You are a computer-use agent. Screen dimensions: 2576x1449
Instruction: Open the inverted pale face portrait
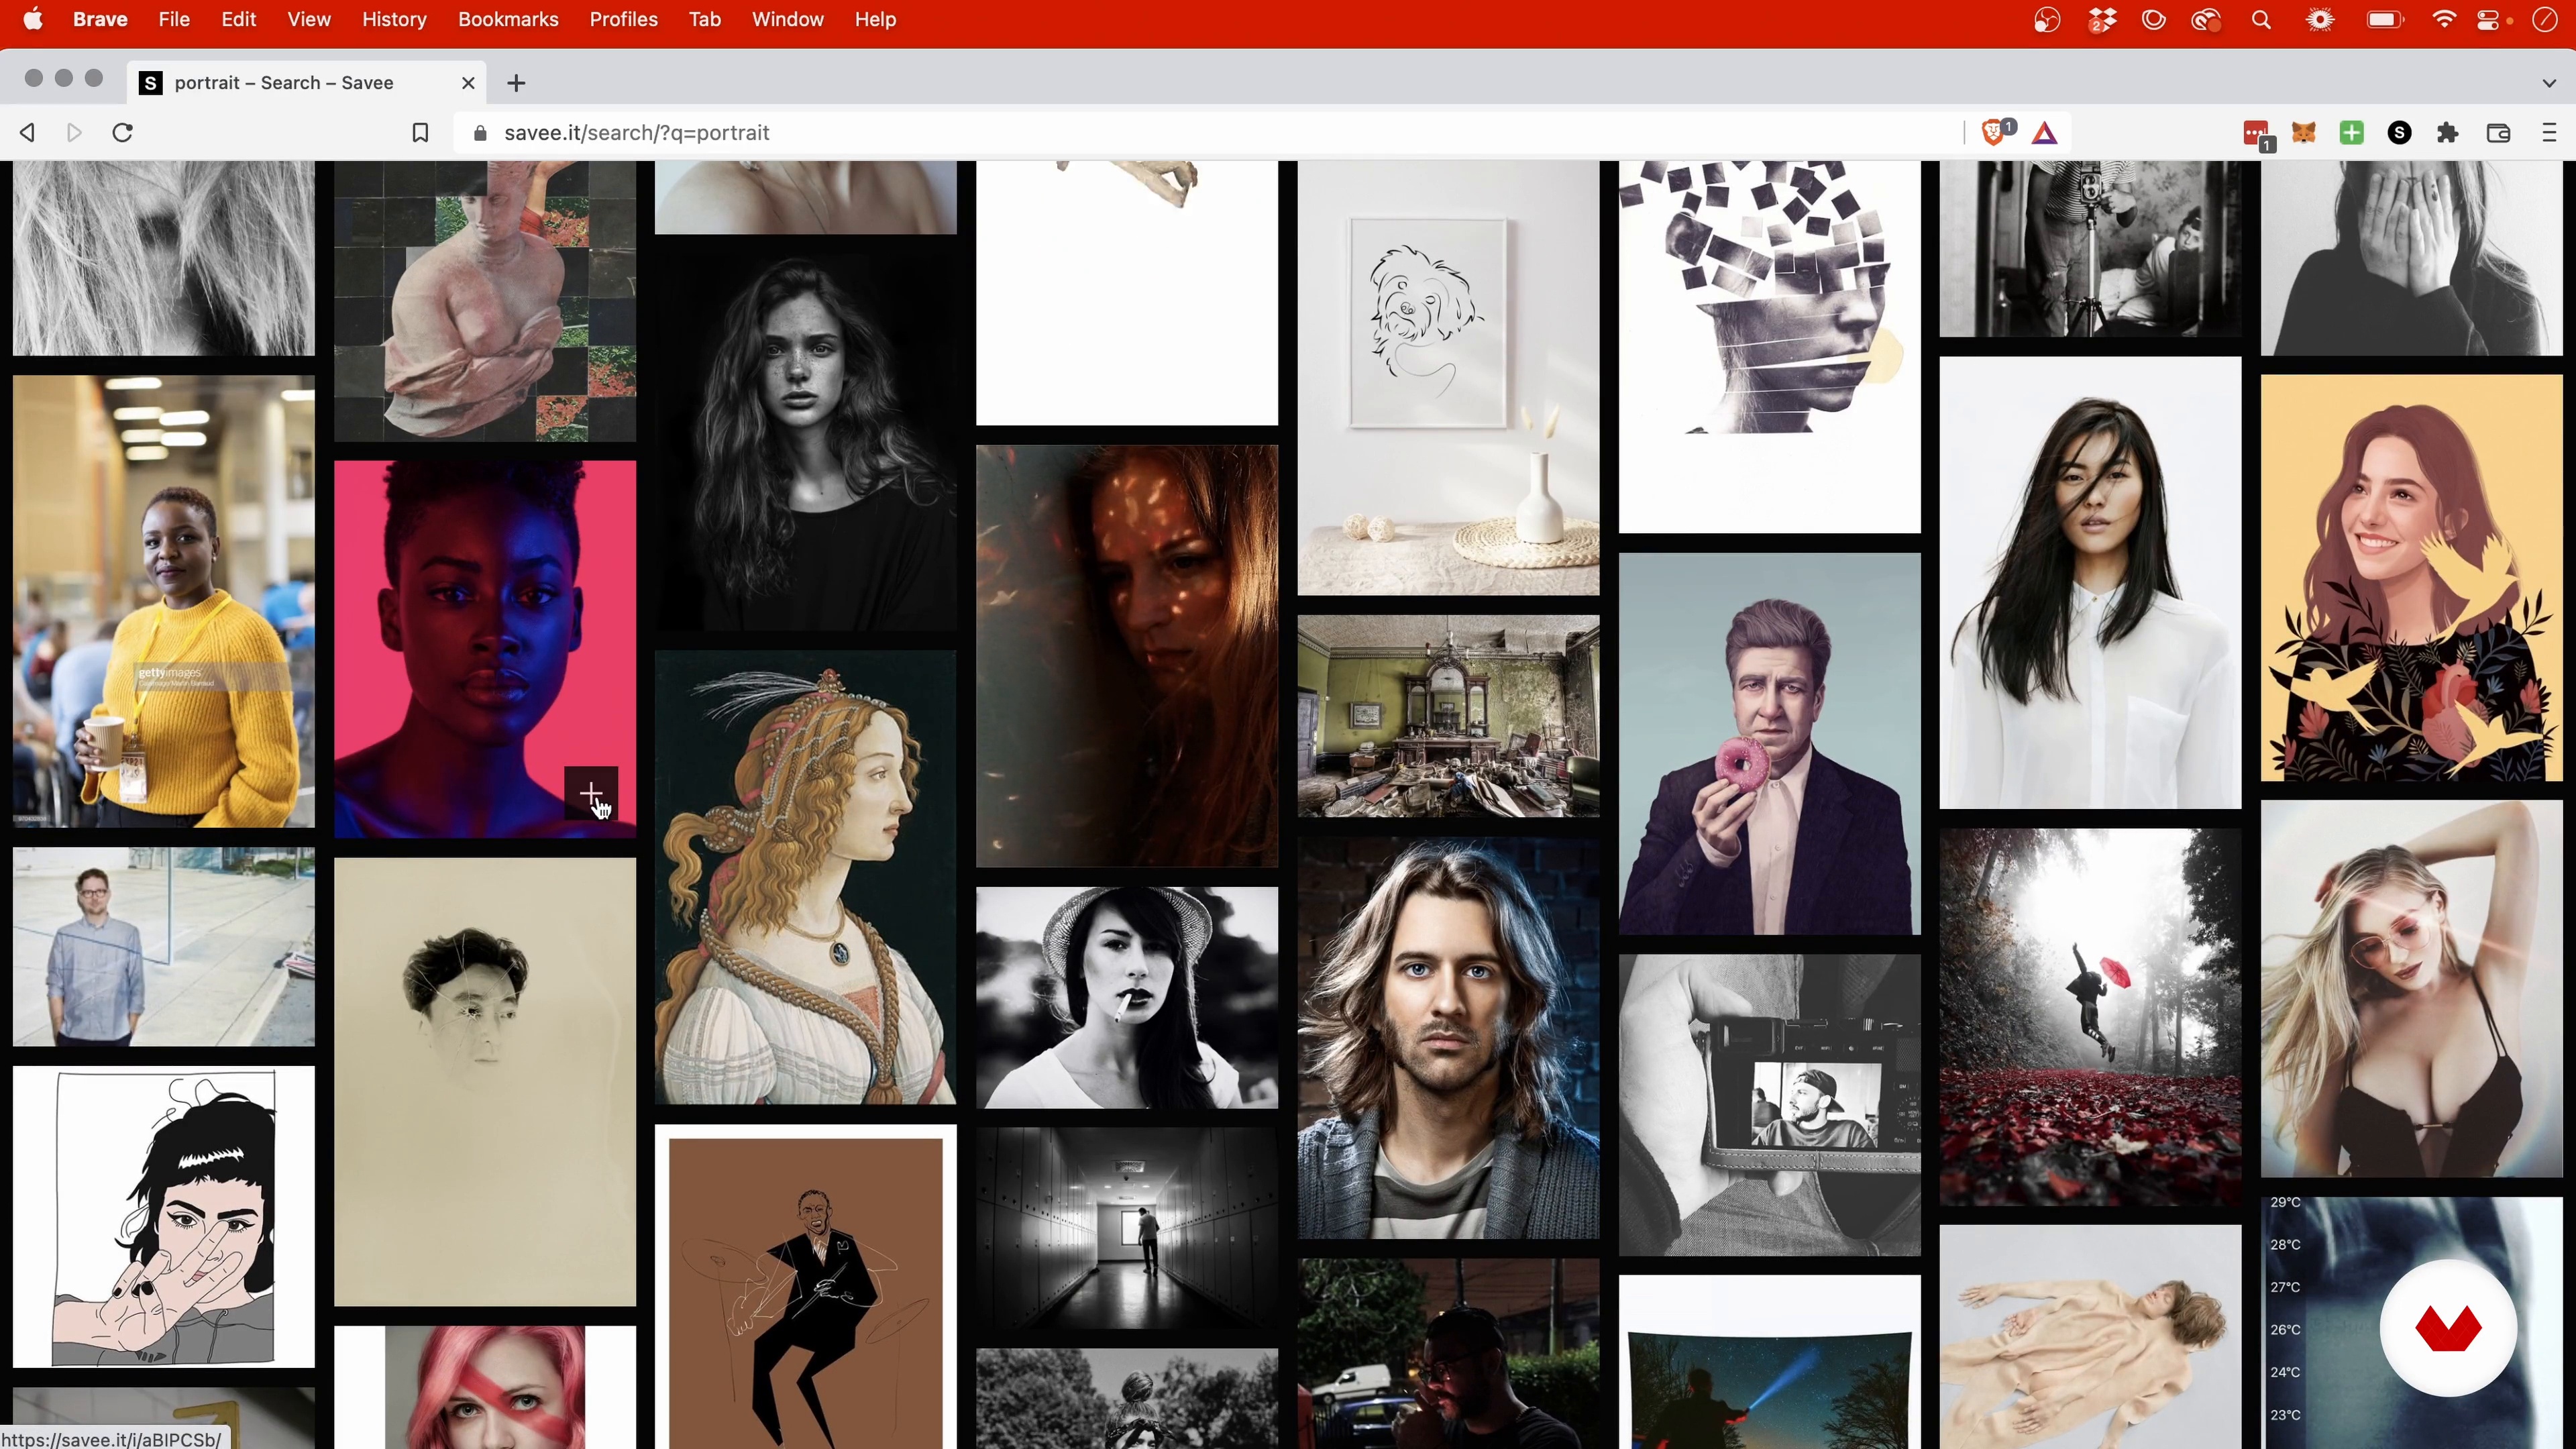(x=484, y=1082)
